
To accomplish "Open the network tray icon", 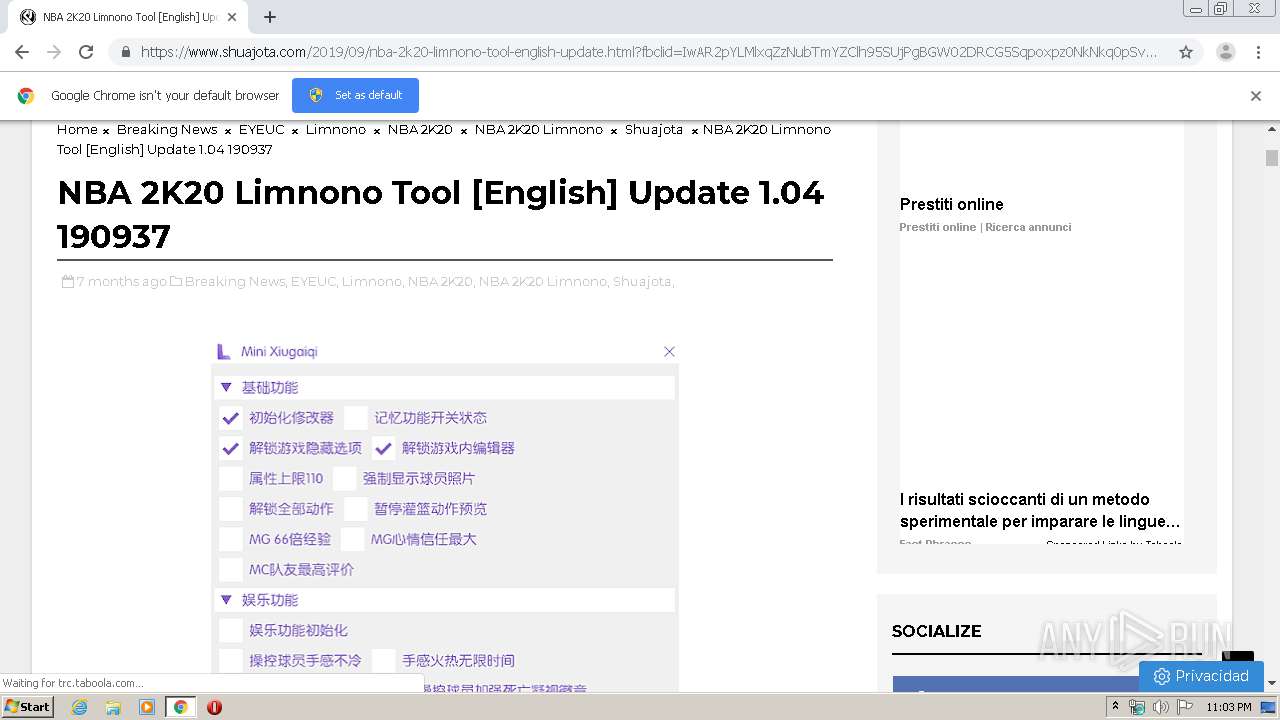I will [1137, 707].
